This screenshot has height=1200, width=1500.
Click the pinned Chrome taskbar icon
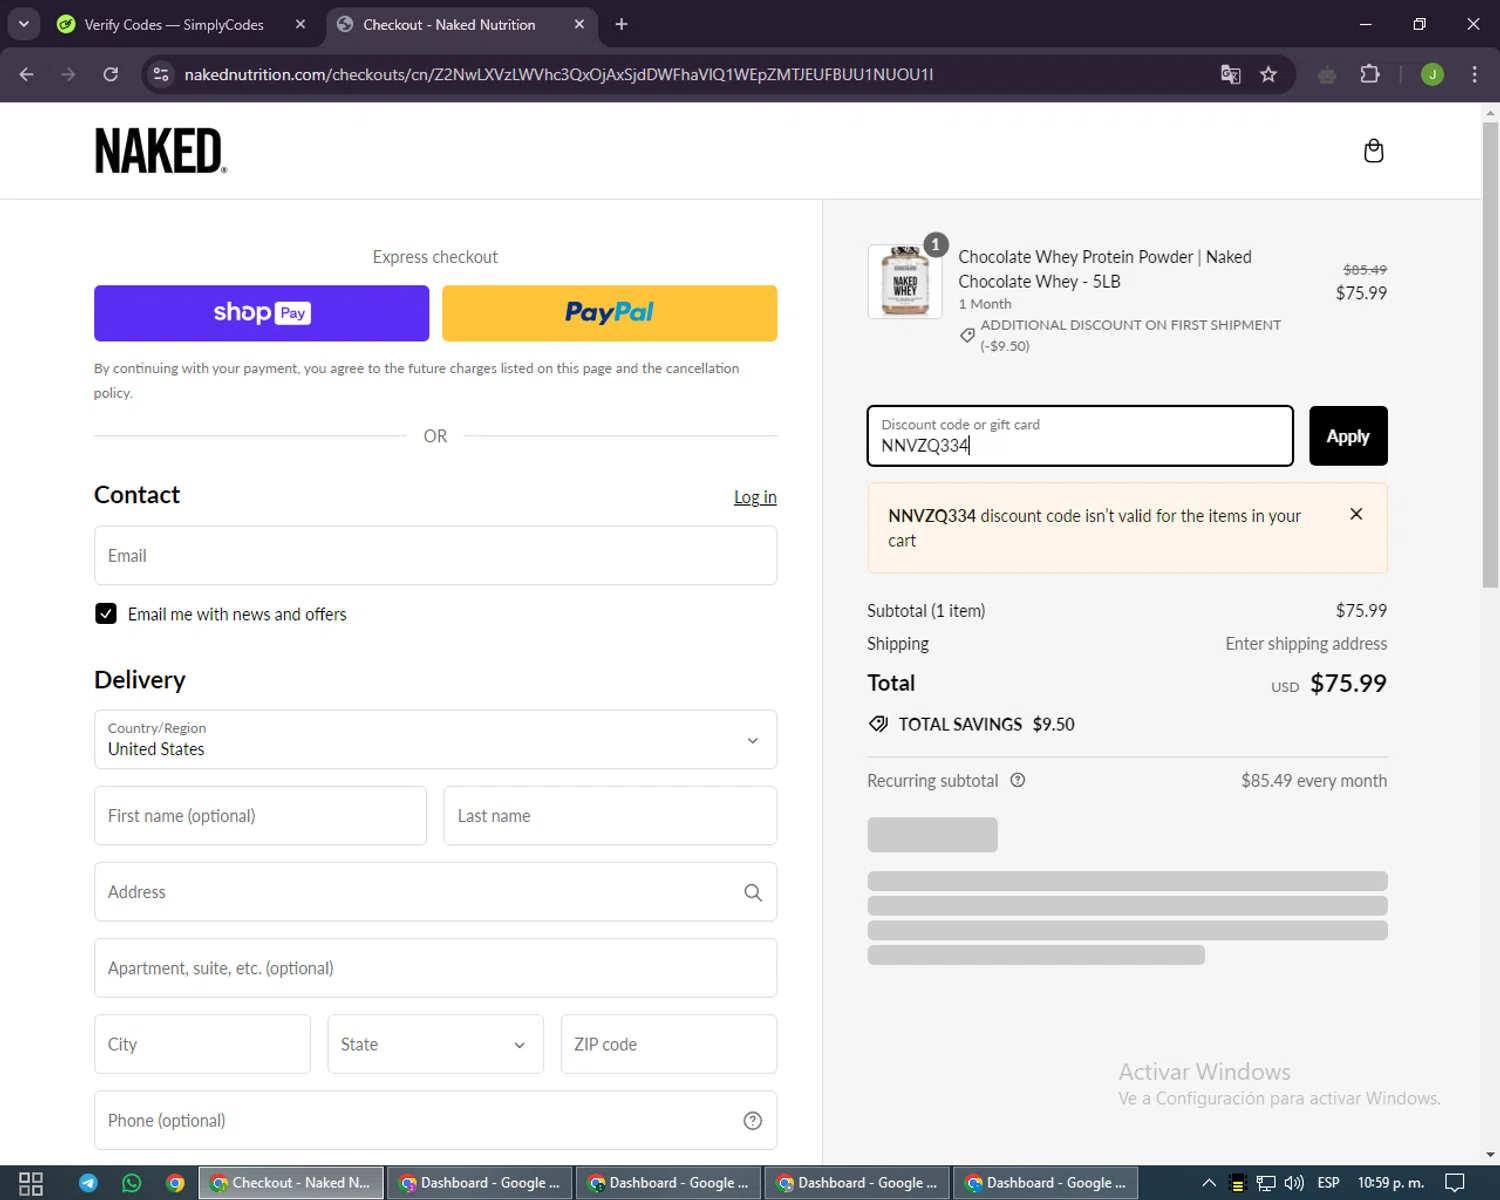tap(175, 1183)
